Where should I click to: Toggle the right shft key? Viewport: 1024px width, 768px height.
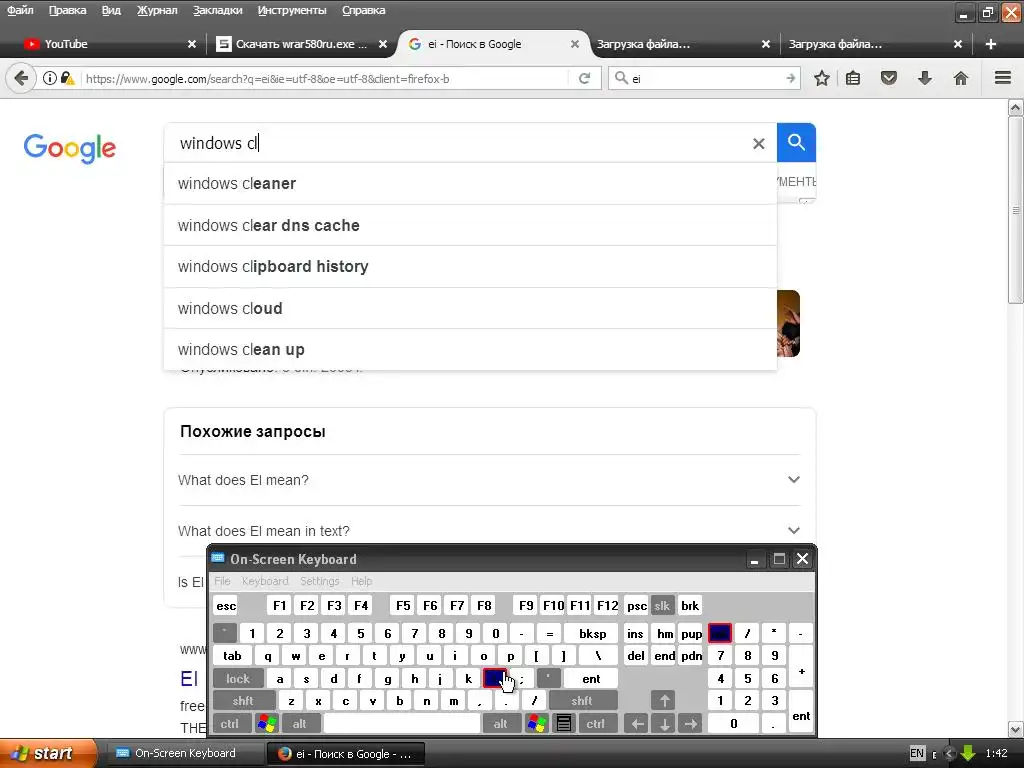click(x=582, y=701)
